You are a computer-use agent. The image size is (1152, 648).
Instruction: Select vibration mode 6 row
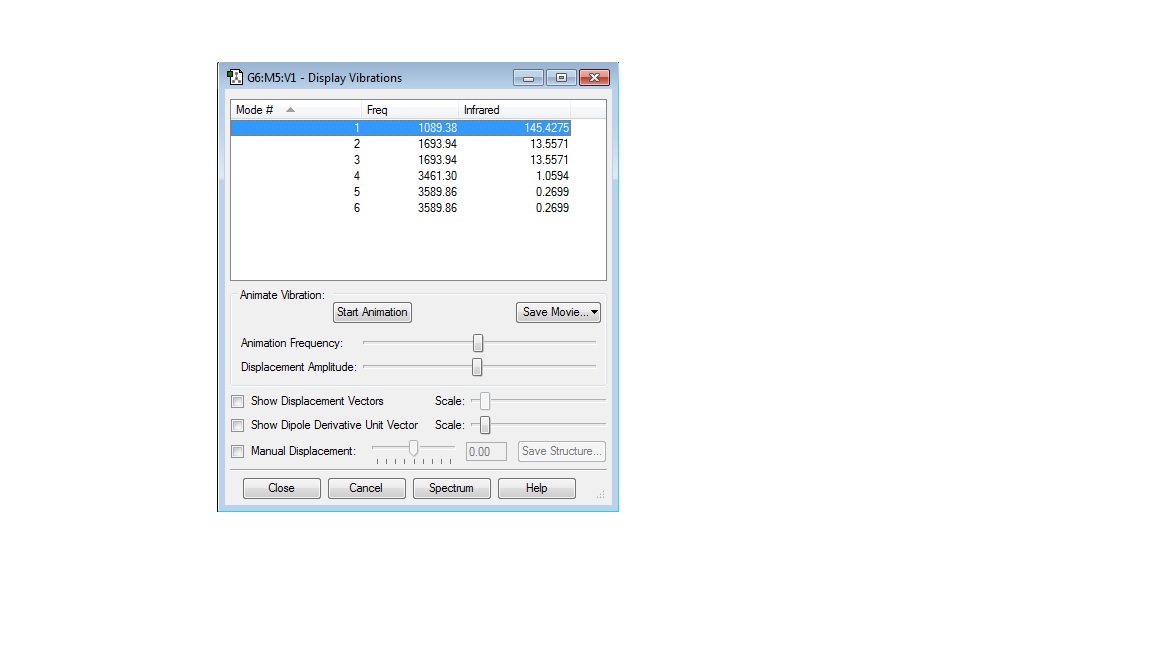(400, 208)
